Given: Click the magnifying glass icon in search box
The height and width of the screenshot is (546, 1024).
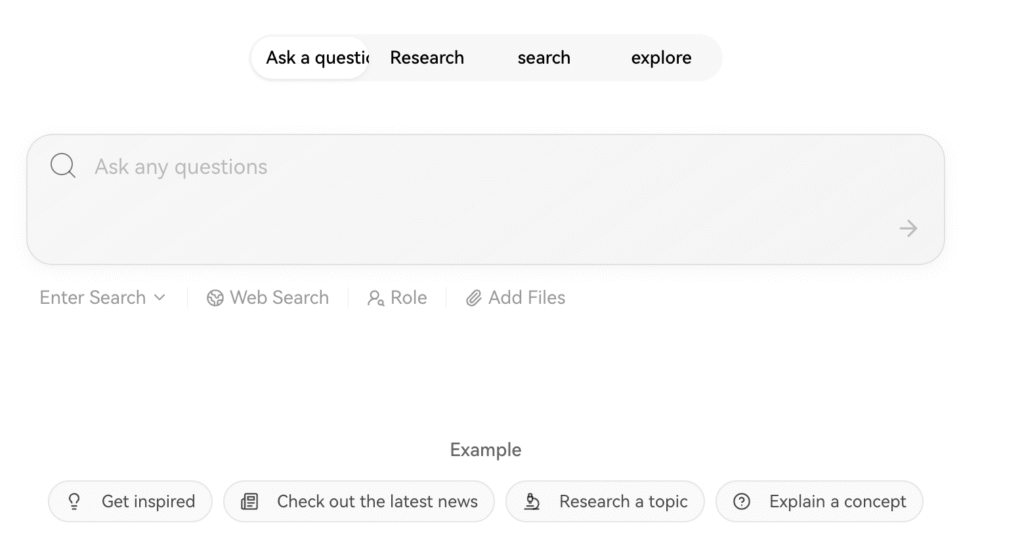Looking at the screenshot, I should point(63,166).
